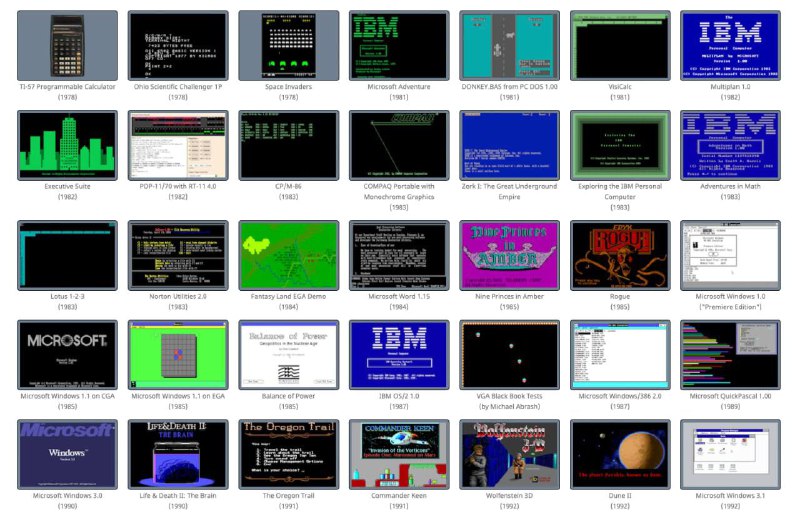
Task: Open the VisiCalc screenshot
Action: [x=620, y=45]
